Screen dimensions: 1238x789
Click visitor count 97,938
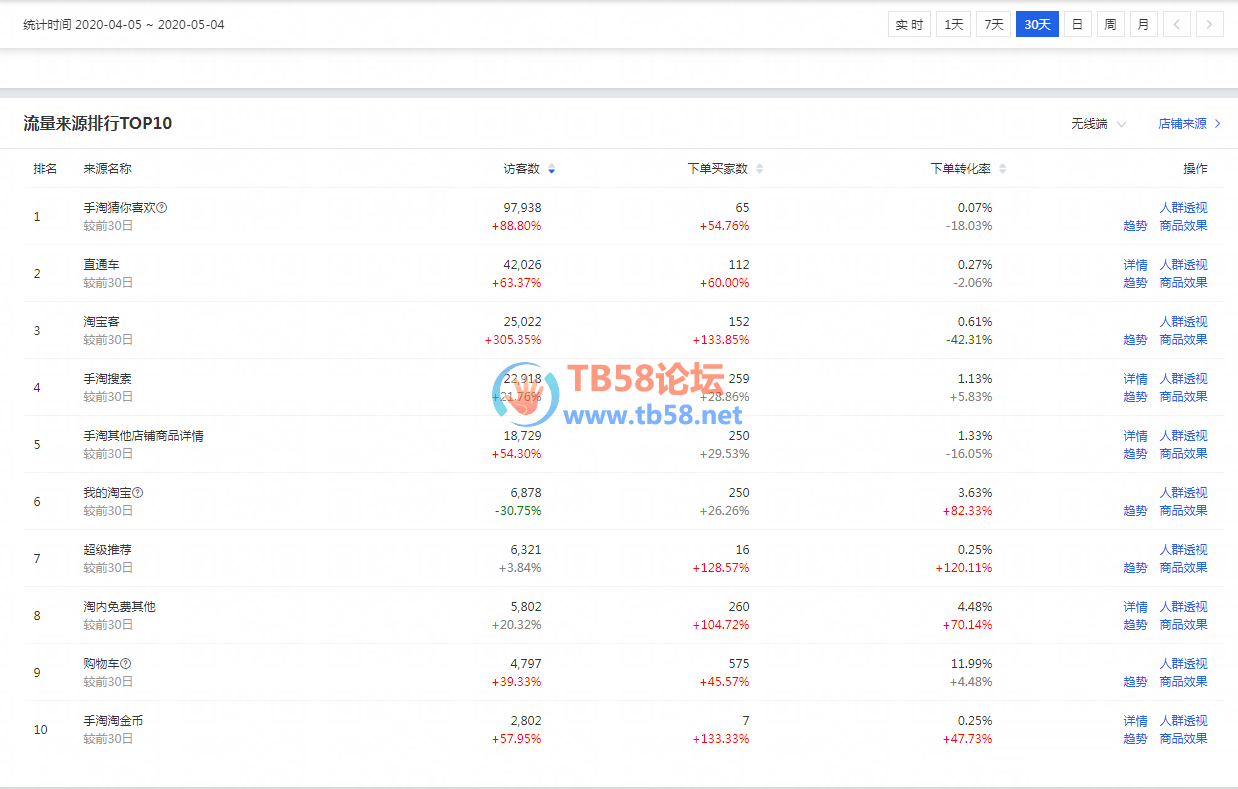click(x=522, y=208)
